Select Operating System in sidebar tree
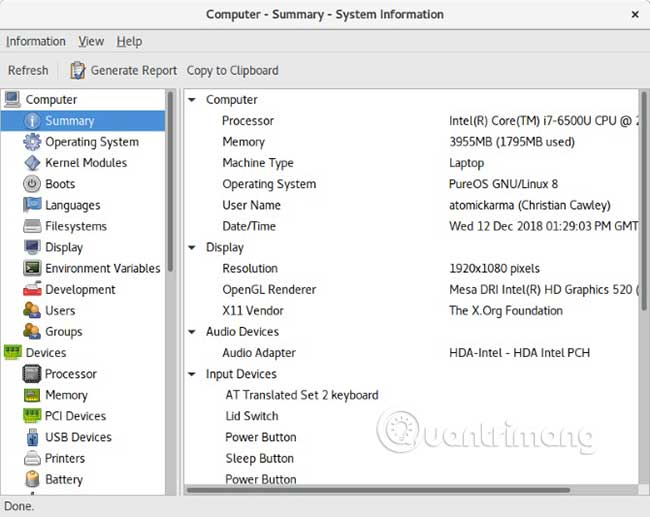Viewport: 650px width, 517px height. 92,142
